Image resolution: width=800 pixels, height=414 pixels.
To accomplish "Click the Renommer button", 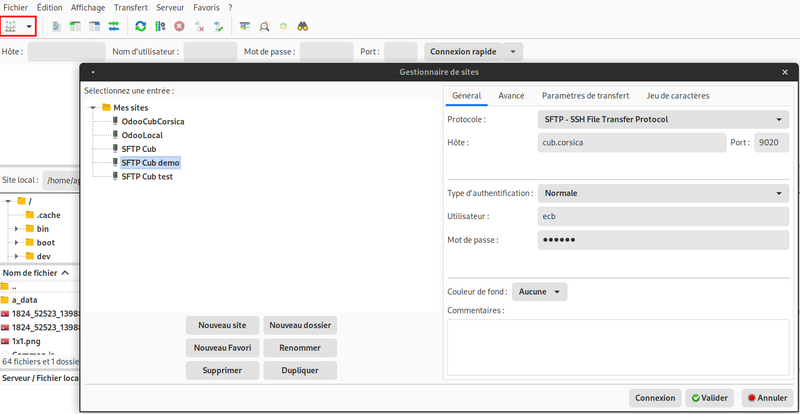I will [300, 348].
